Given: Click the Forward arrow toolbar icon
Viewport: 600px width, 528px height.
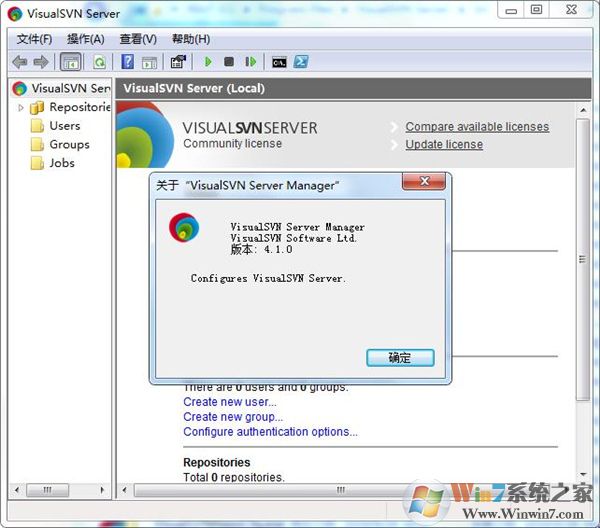Looking at the screenshot, I should click(41, 62).
